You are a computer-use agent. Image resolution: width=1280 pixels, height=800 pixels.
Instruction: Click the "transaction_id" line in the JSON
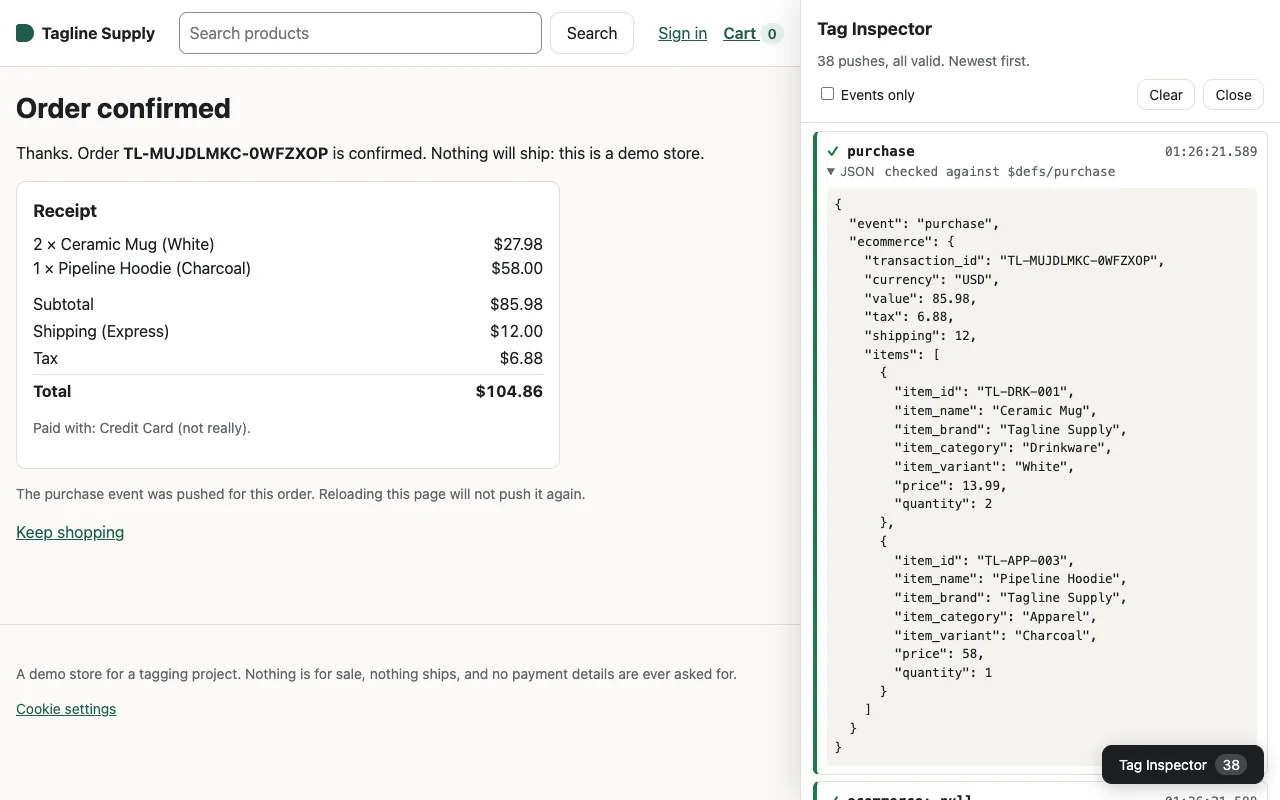point(1015,261)
